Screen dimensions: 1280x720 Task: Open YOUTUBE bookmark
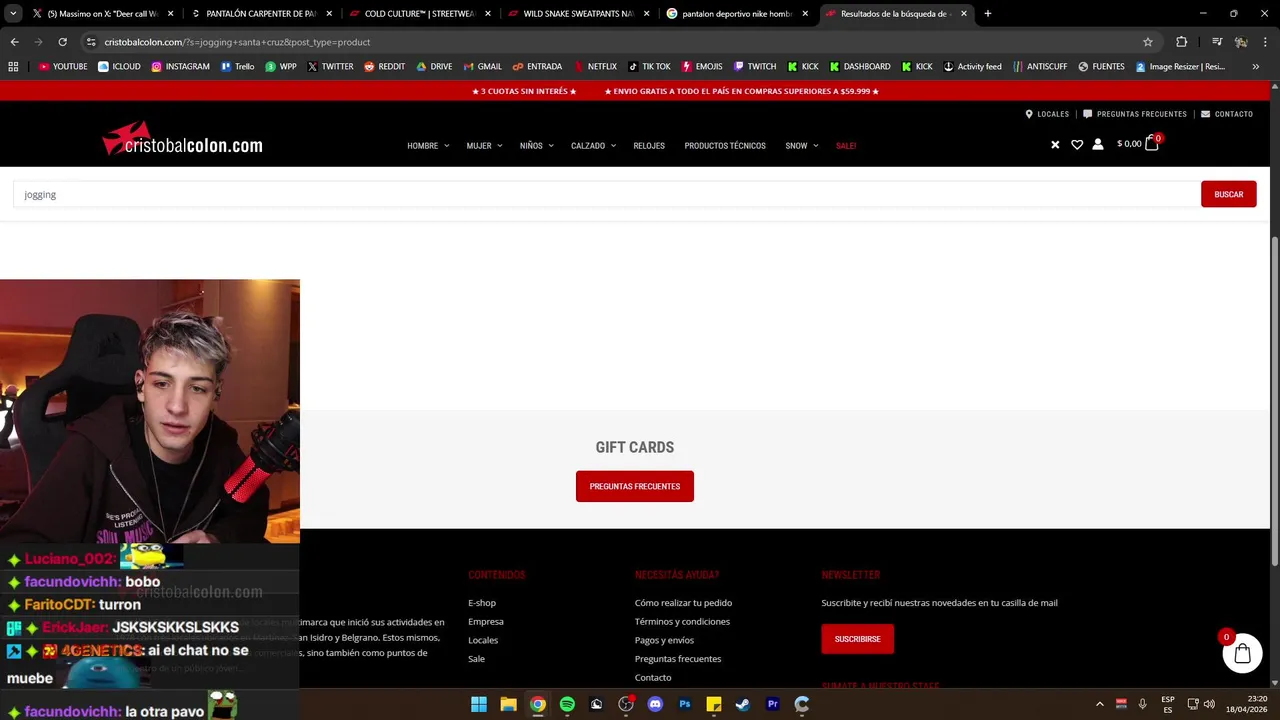(x=63, y=66)
